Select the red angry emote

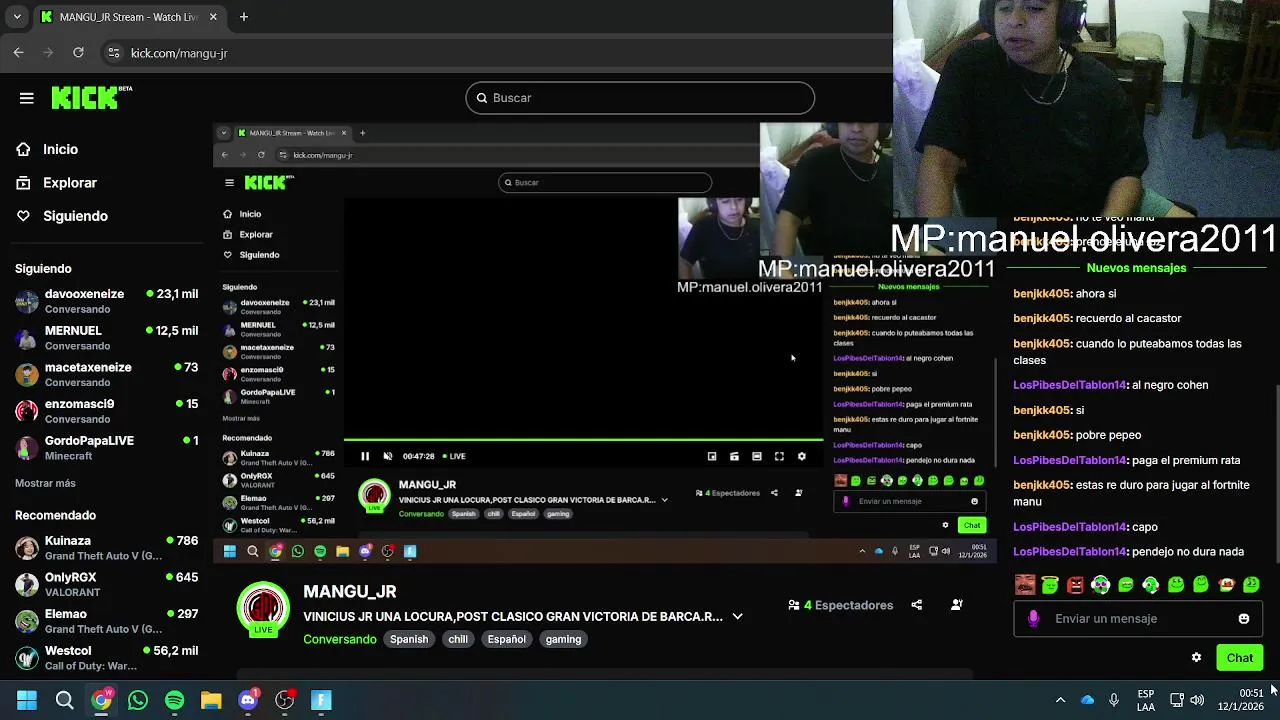coord(1075,585)
